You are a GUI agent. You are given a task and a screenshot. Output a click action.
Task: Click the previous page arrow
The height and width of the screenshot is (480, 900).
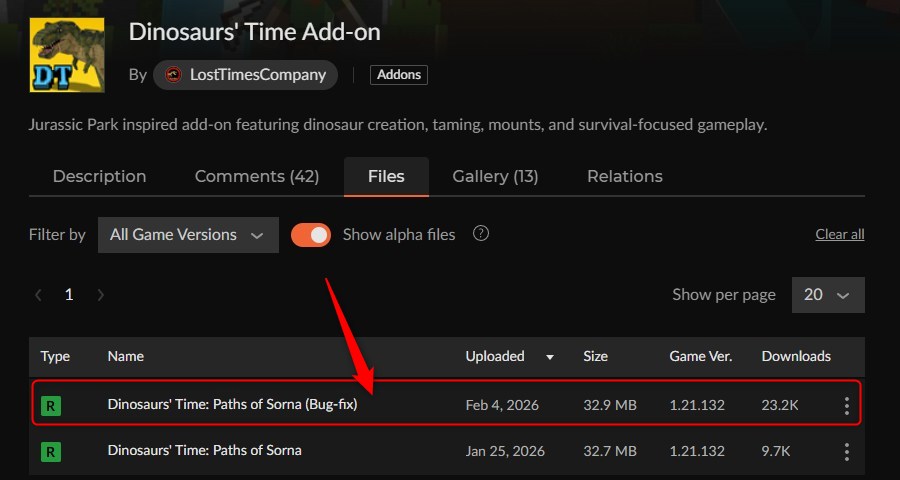click(39, 295)
